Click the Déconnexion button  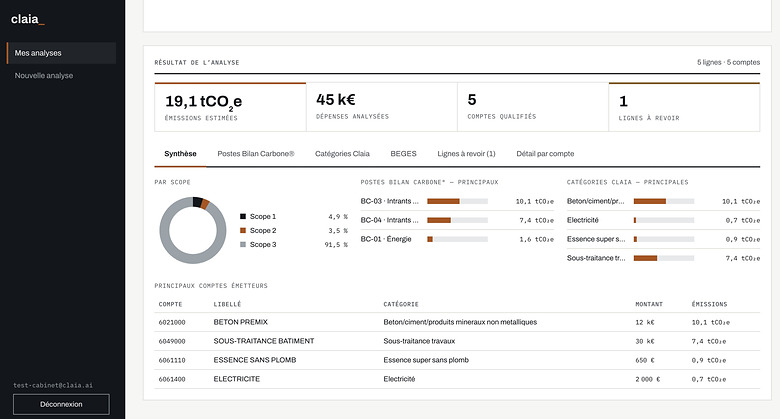(61, 404)
